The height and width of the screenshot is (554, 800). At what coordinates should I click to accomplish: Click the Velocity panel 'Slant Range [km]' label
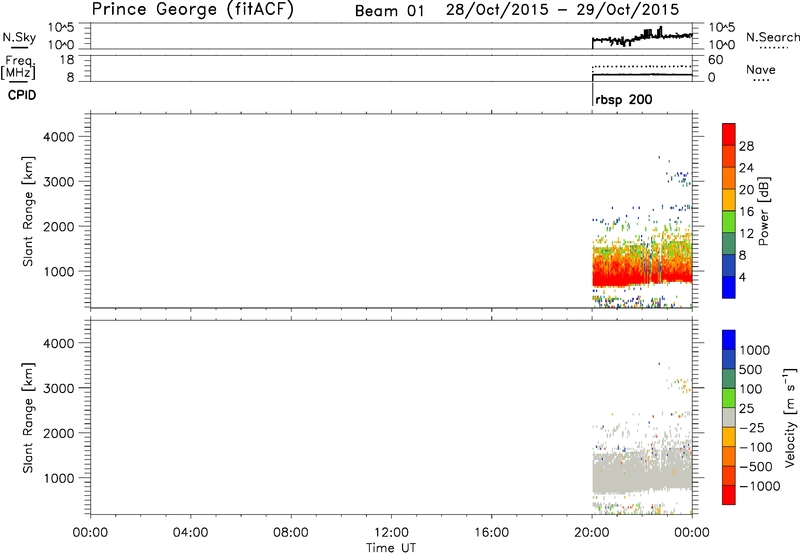28,418
